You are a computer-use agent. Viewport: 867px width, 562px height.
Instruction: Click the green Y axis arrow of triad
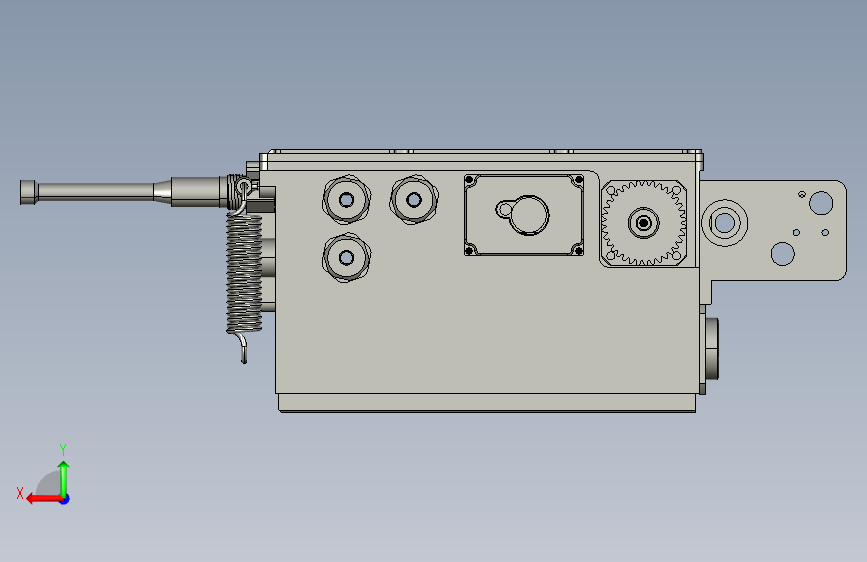(64, 478)
